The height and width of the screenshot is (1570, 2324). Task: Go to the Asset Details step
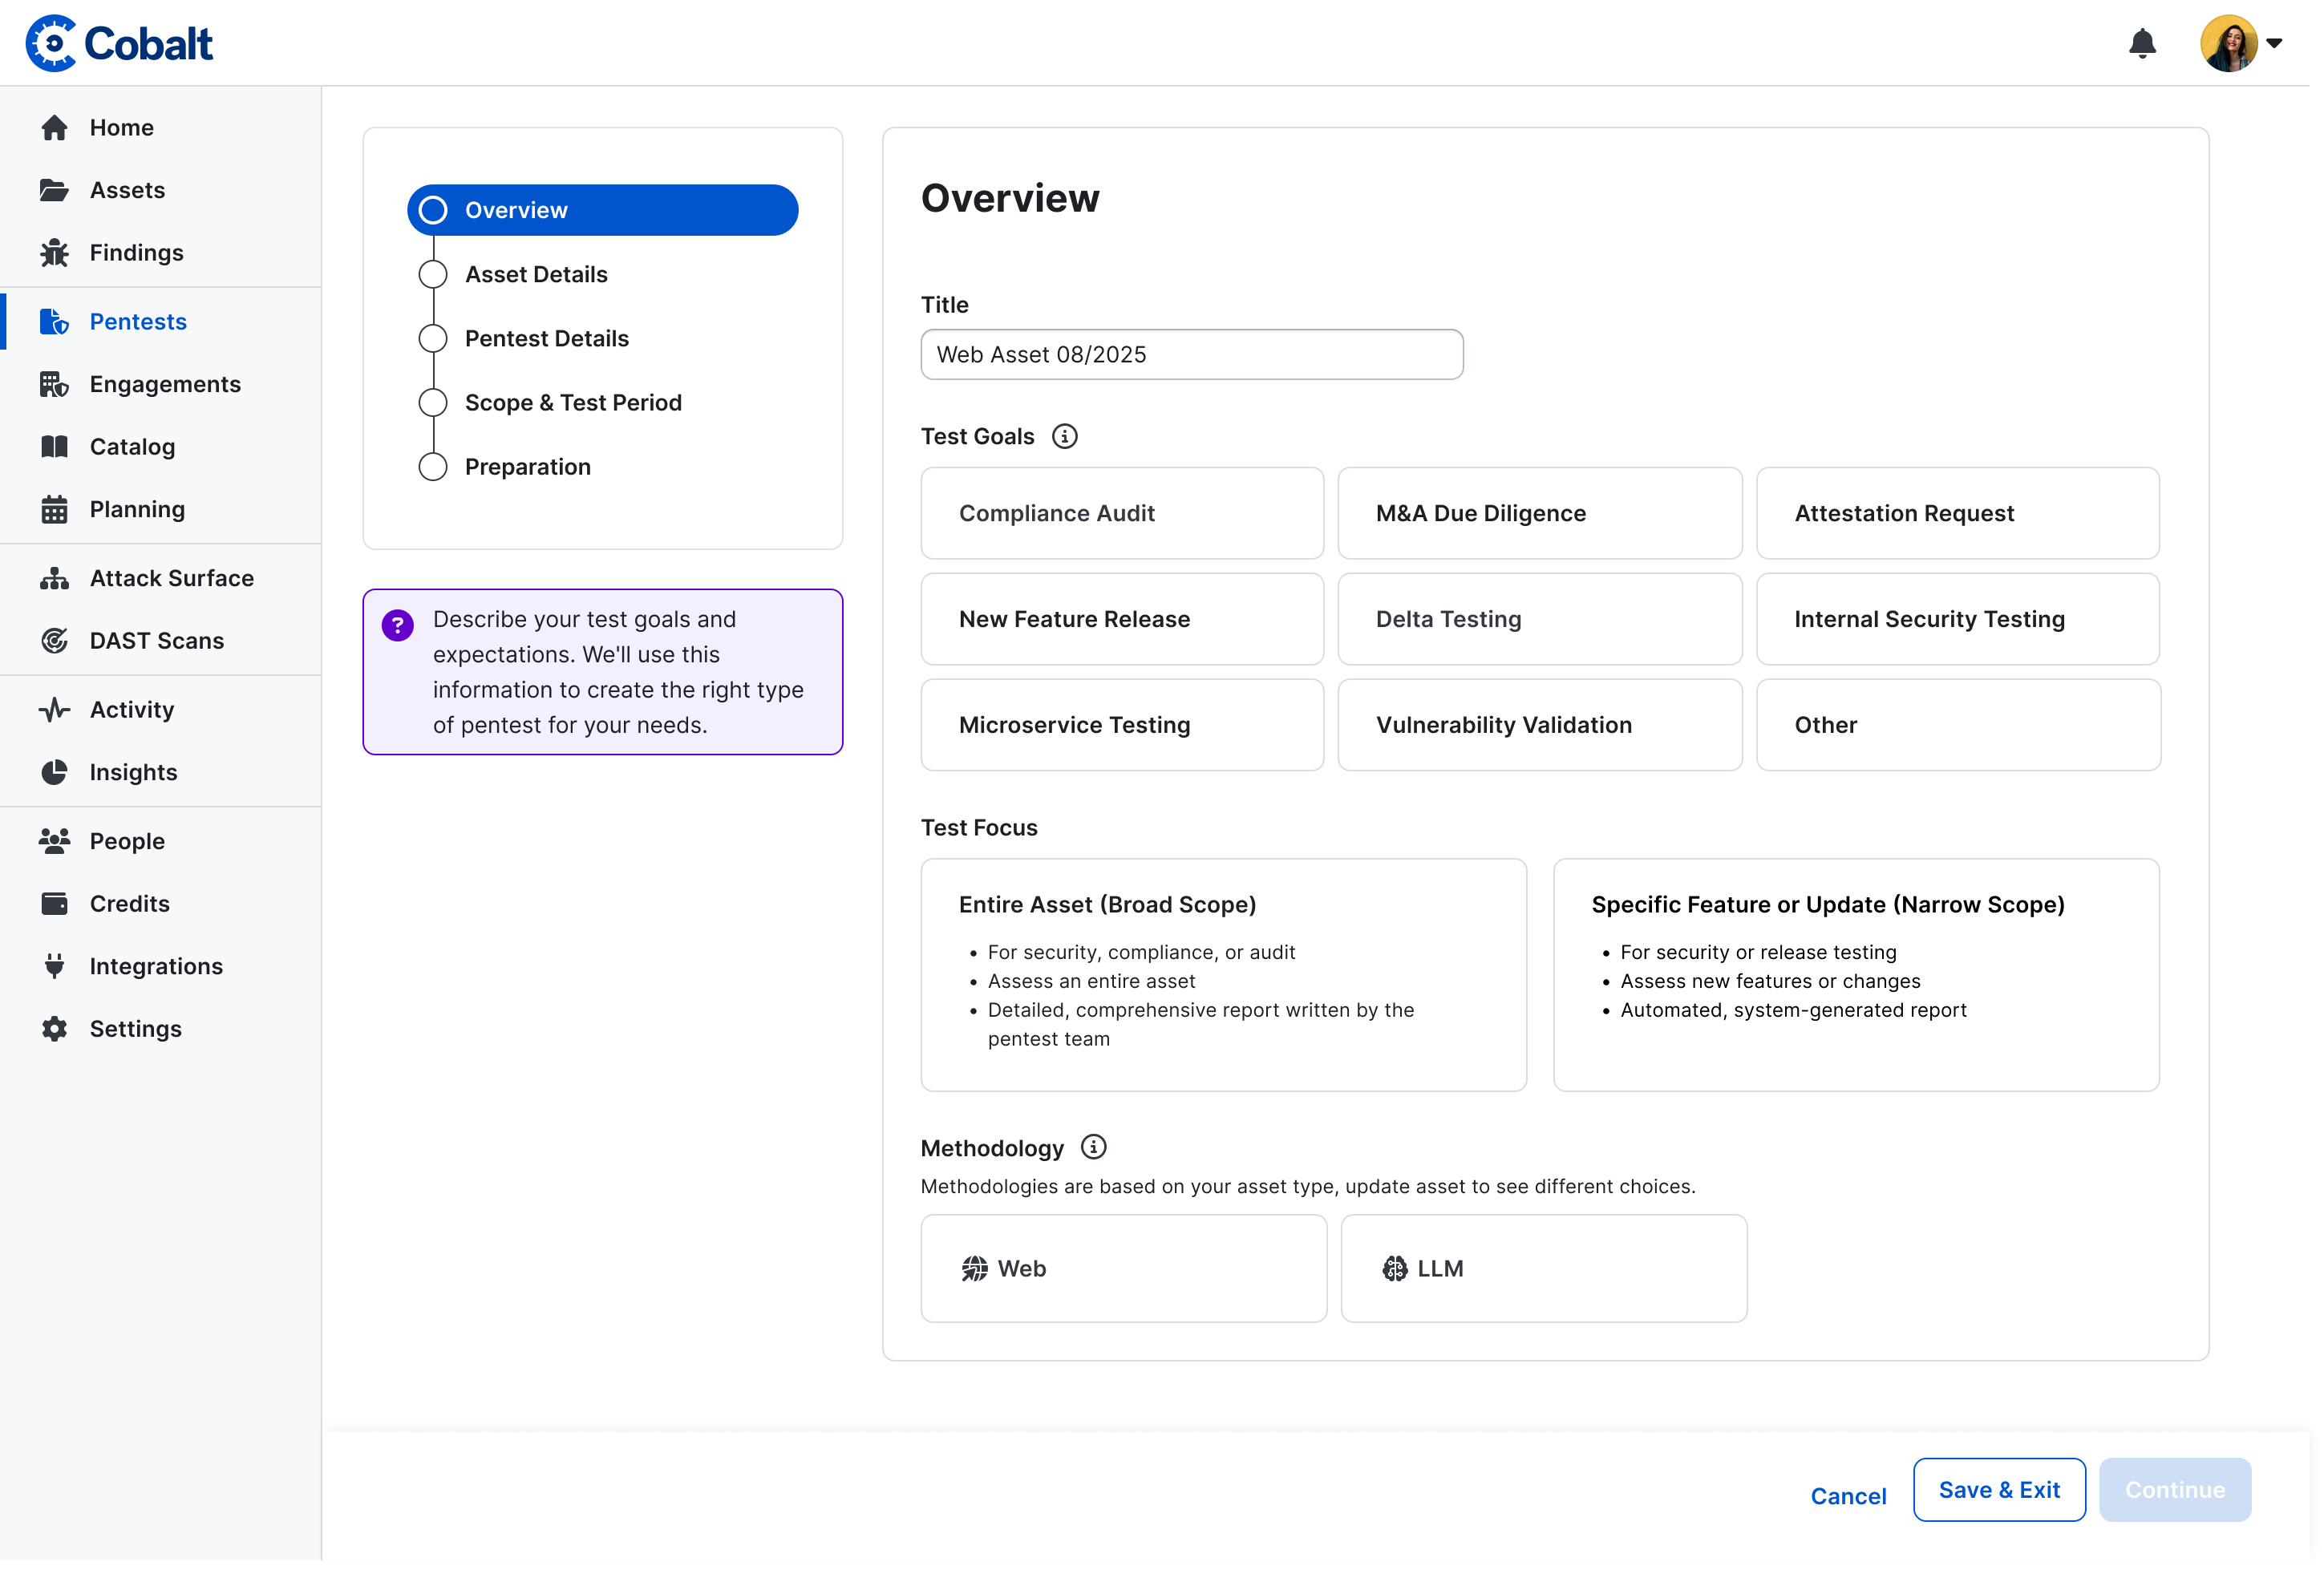click(x=535, y=274)
